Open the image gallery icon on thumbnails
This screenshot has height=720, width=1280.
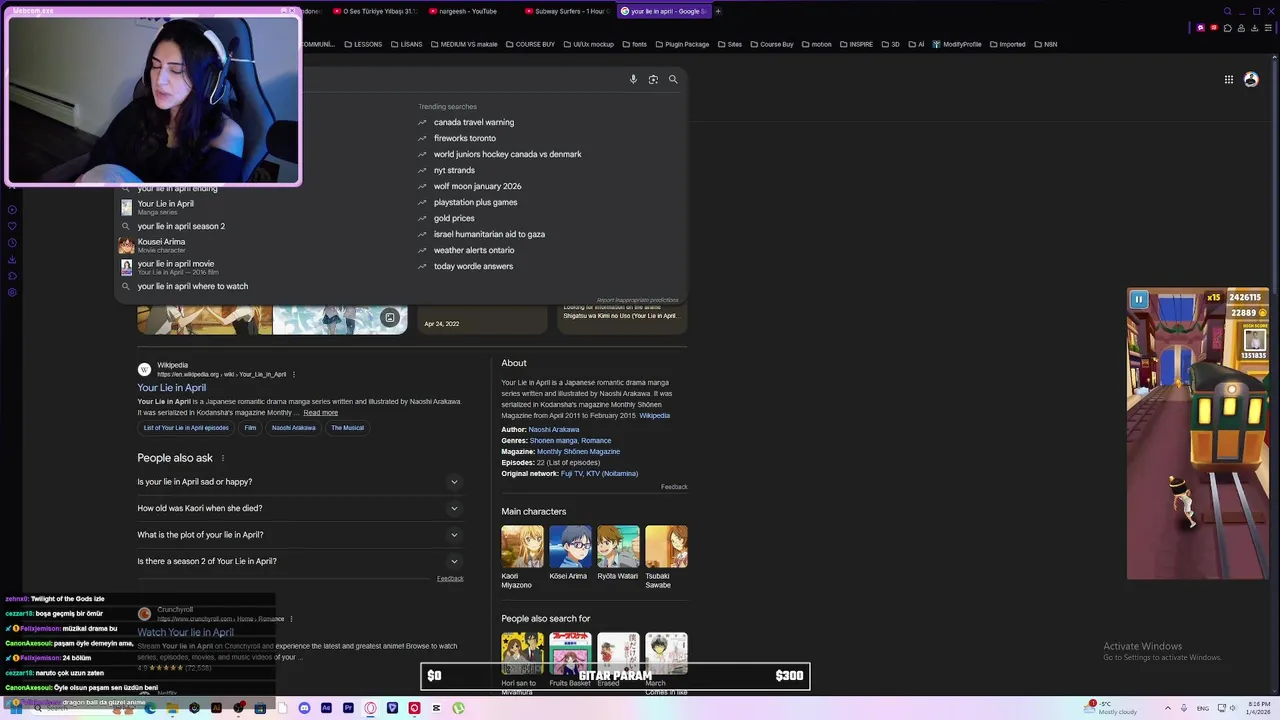[x=390, y=318]
